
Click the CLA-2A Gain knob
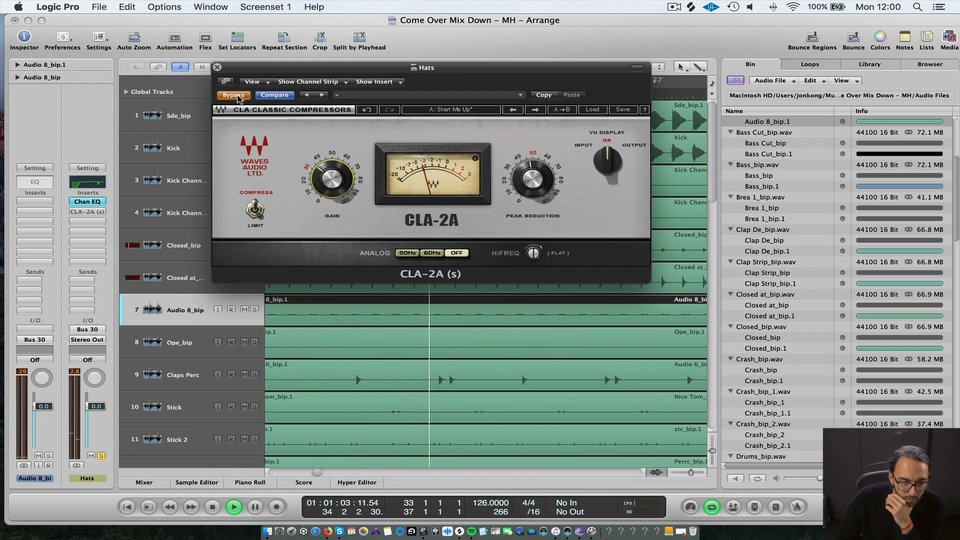coord(331,179)
